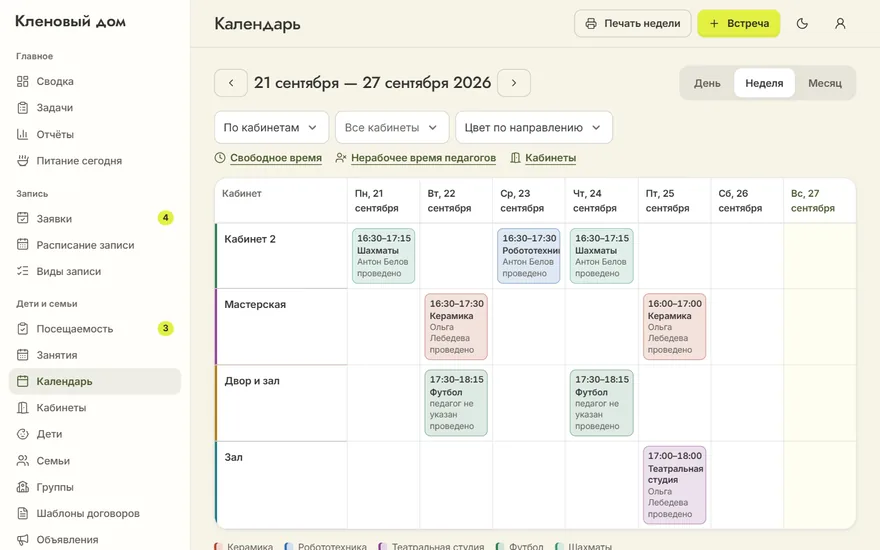Click the Кабинет 2 row header

click(281, 256)
